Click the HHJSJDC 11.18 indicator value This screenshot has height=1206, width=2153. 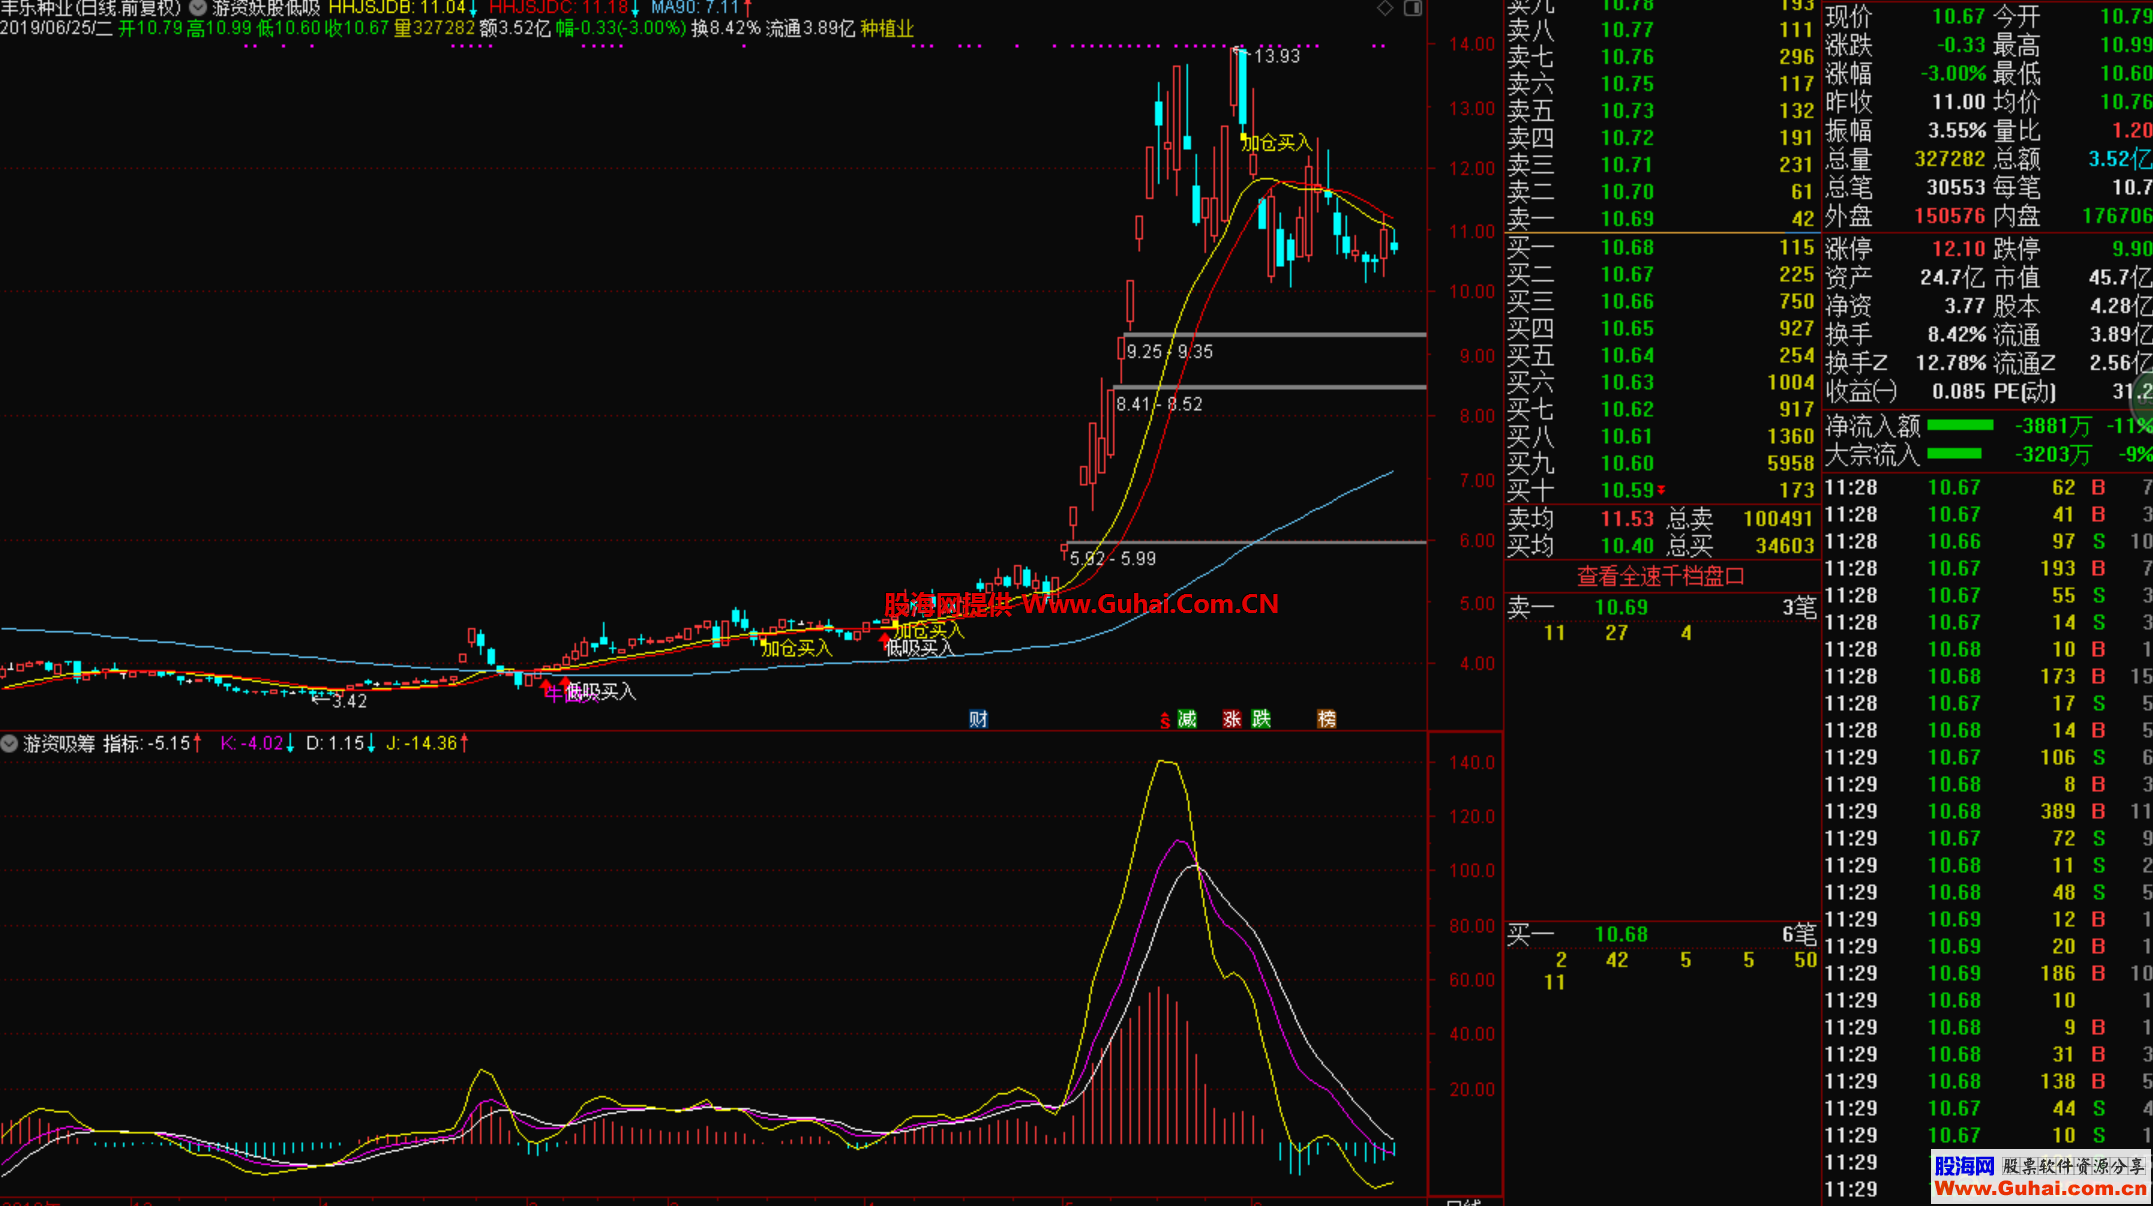564,8
